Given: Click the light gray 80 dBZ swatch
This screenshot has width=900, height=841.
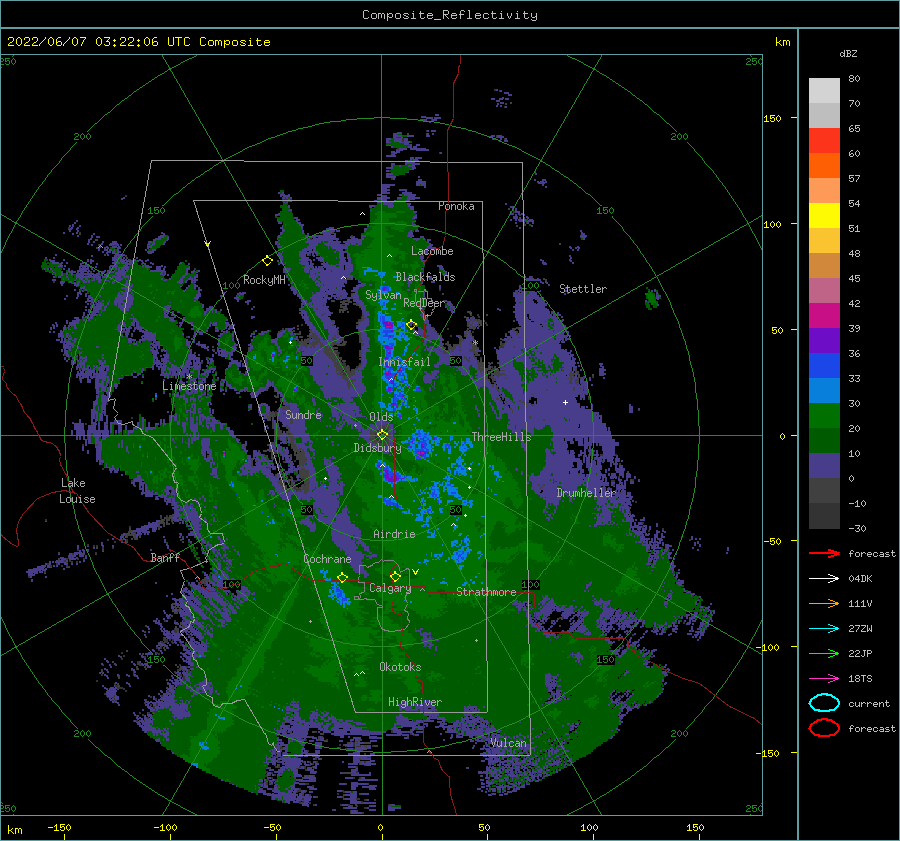Looking at the screenshot, I should (x=824, y=90).
